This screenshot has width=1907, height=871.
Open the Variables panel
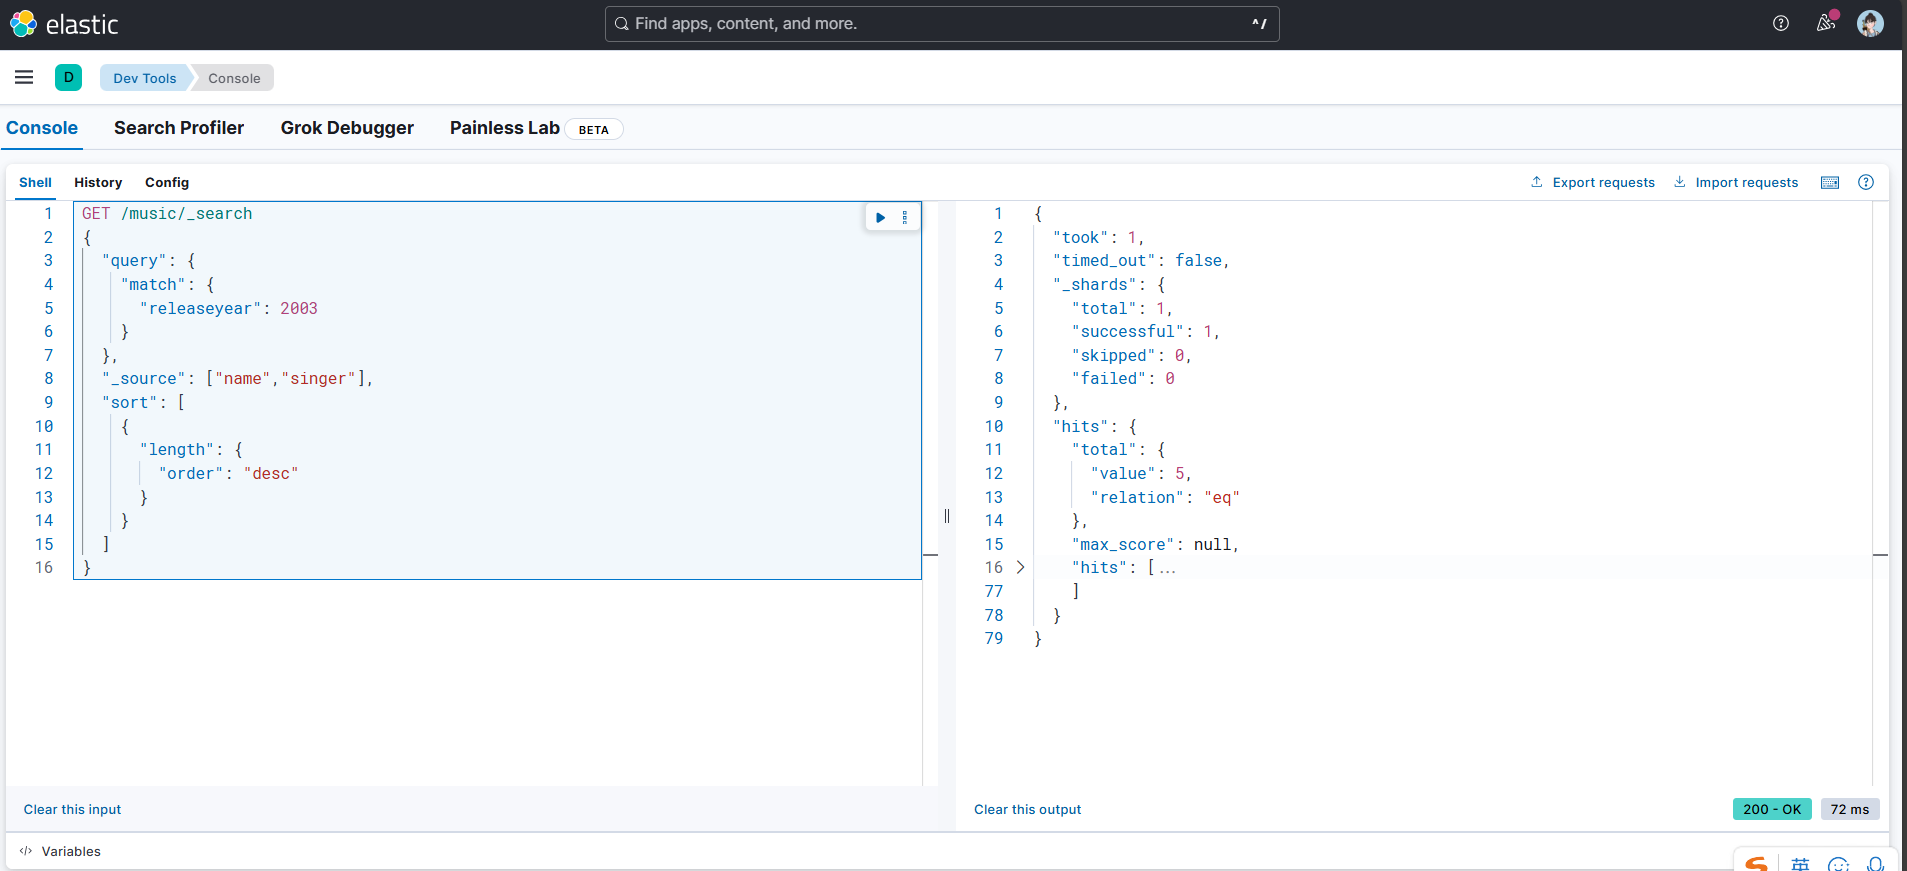tap(60, 851)
